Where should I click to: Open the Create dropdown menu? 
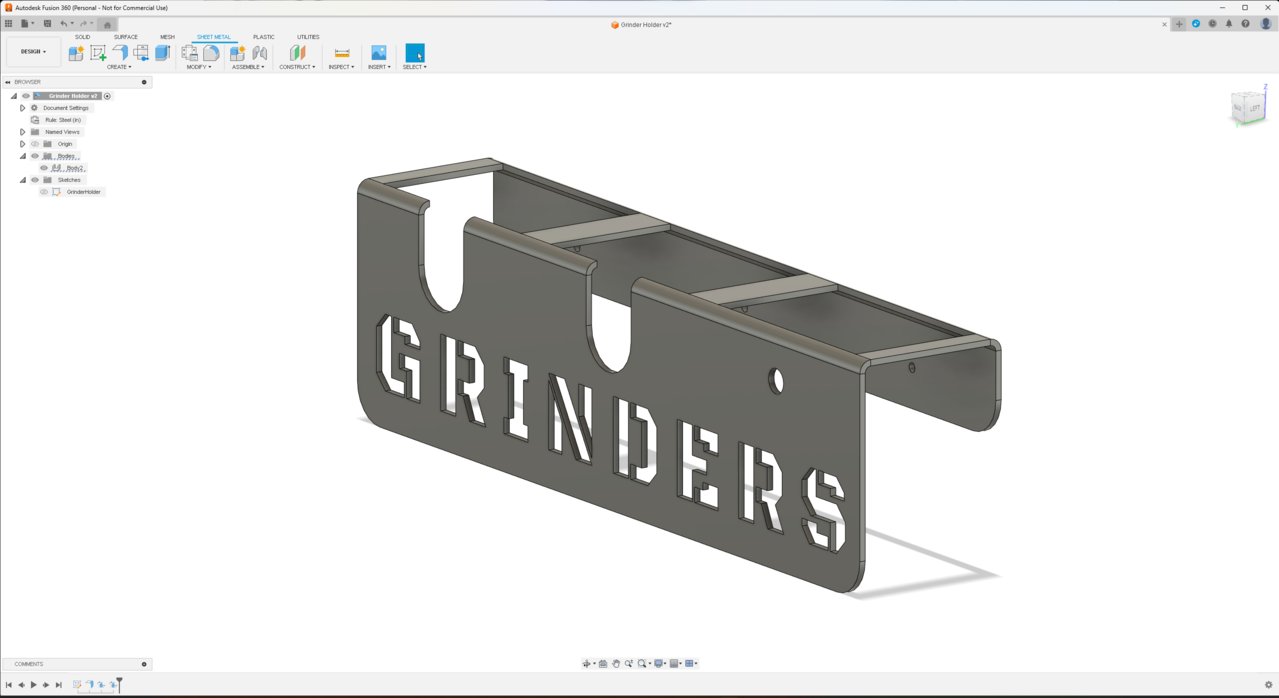click(x=119, y=67)
